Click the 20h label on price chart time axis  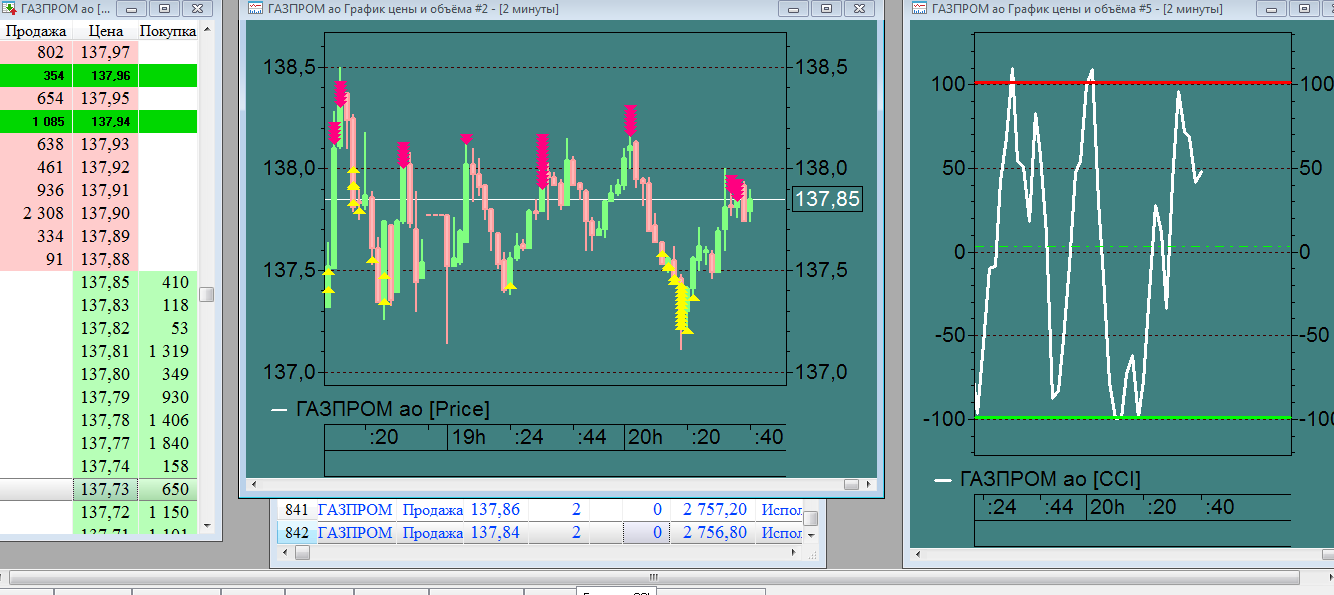645,437
